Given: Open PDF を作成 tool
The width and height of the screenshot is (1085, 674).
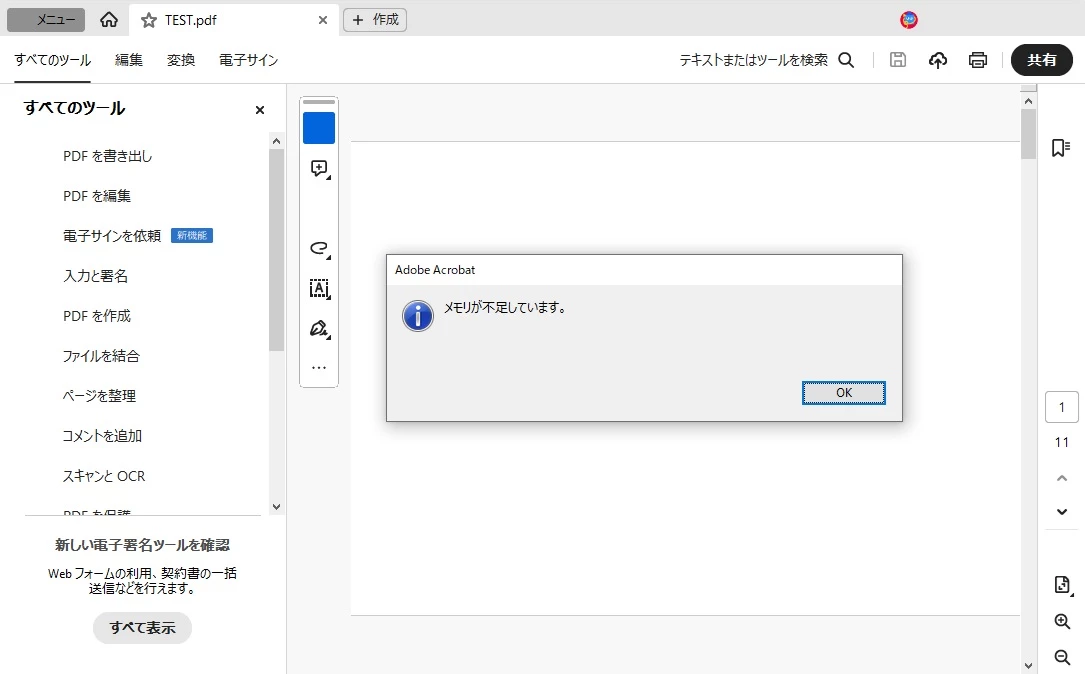Looking at the screenshot, I should click(97, 316).
